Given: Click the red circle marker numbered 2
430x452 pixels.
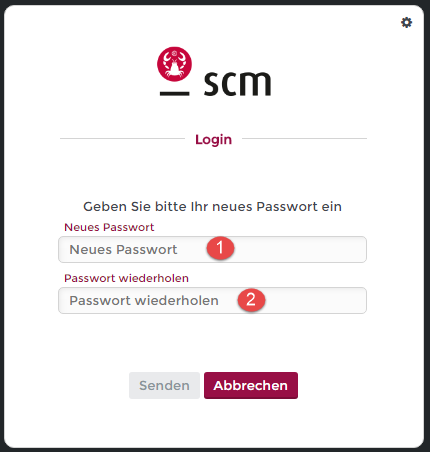Looking at the screenshot, I should (251, 299).
